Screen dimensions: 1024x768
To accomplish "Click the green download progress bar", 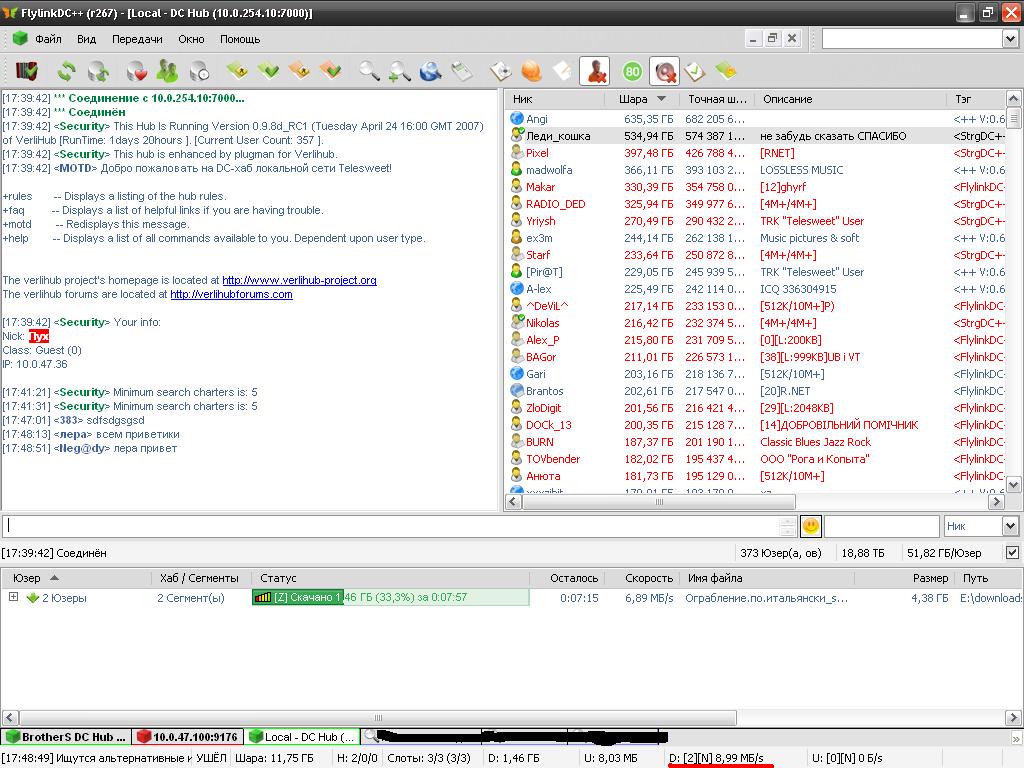I will coord(390,598).
